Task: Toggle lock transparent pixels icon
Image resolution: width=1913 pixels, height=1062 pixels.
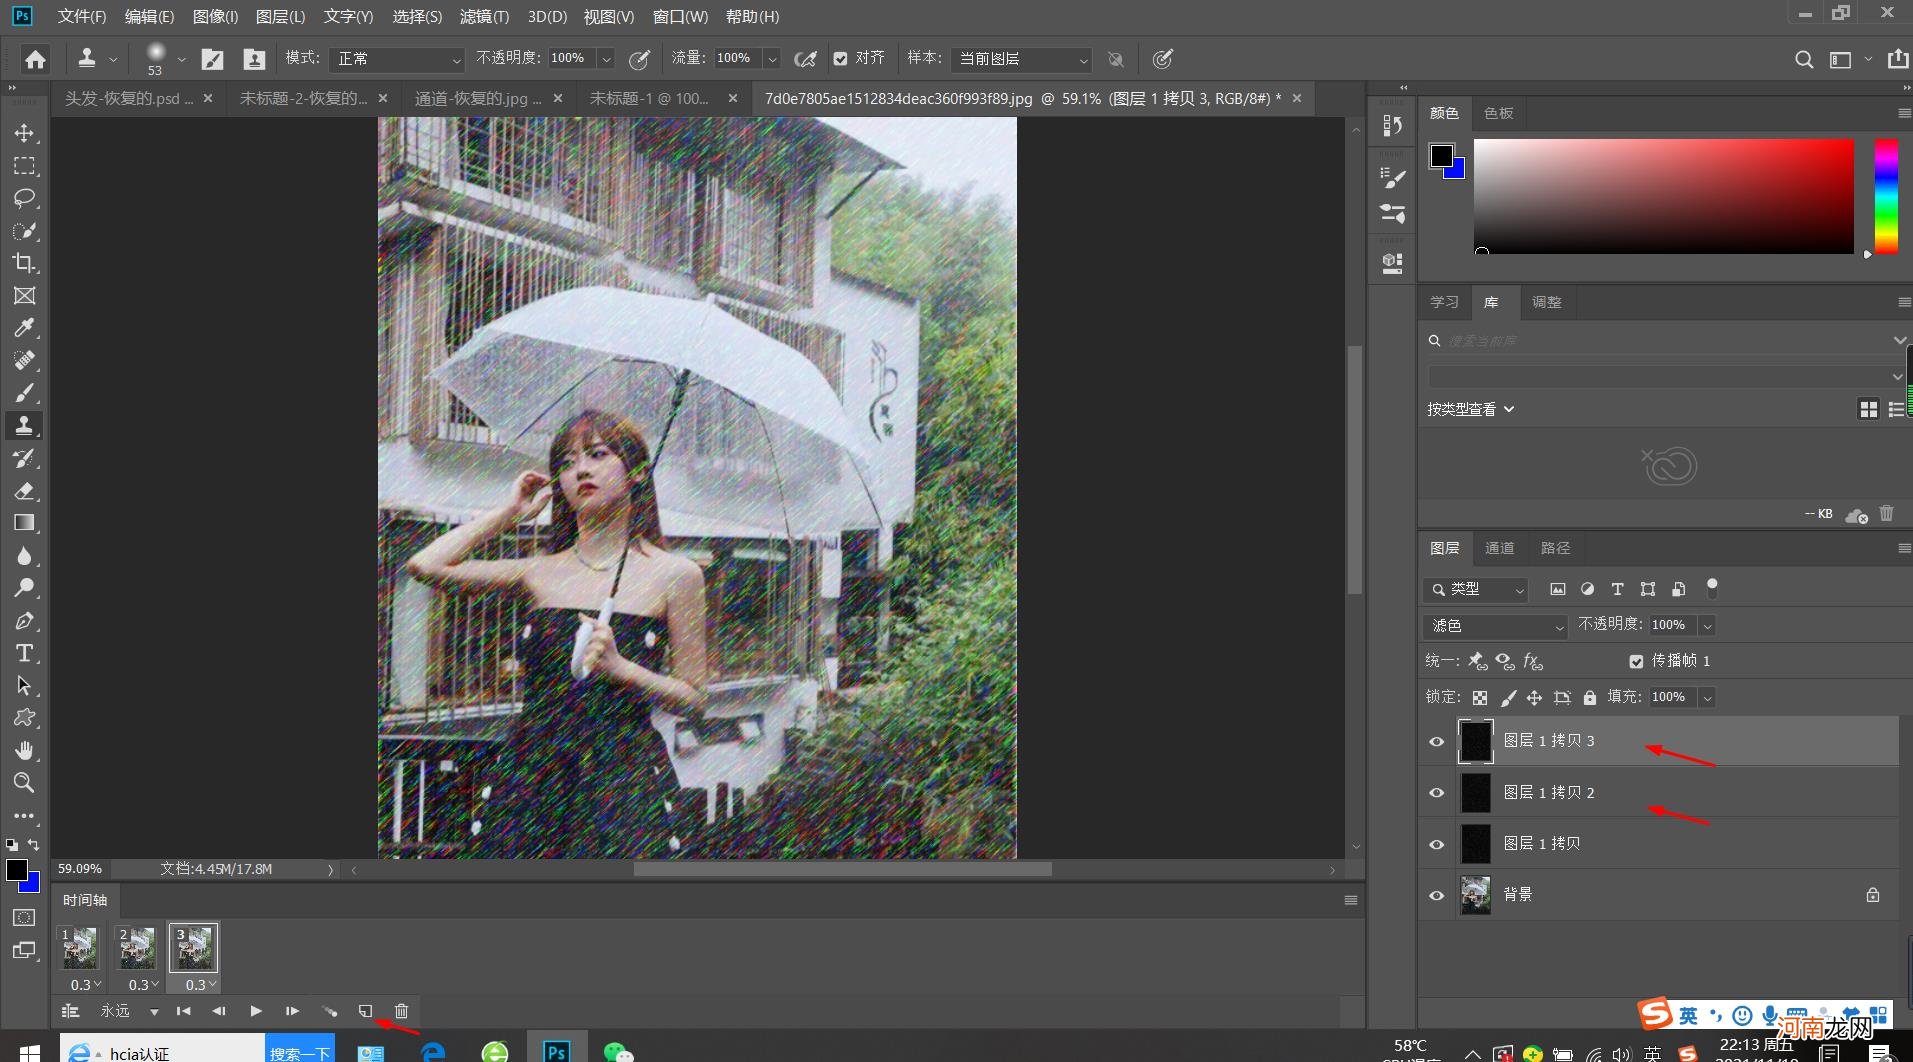Action: pyautogui.click(x=1480, y=697)
